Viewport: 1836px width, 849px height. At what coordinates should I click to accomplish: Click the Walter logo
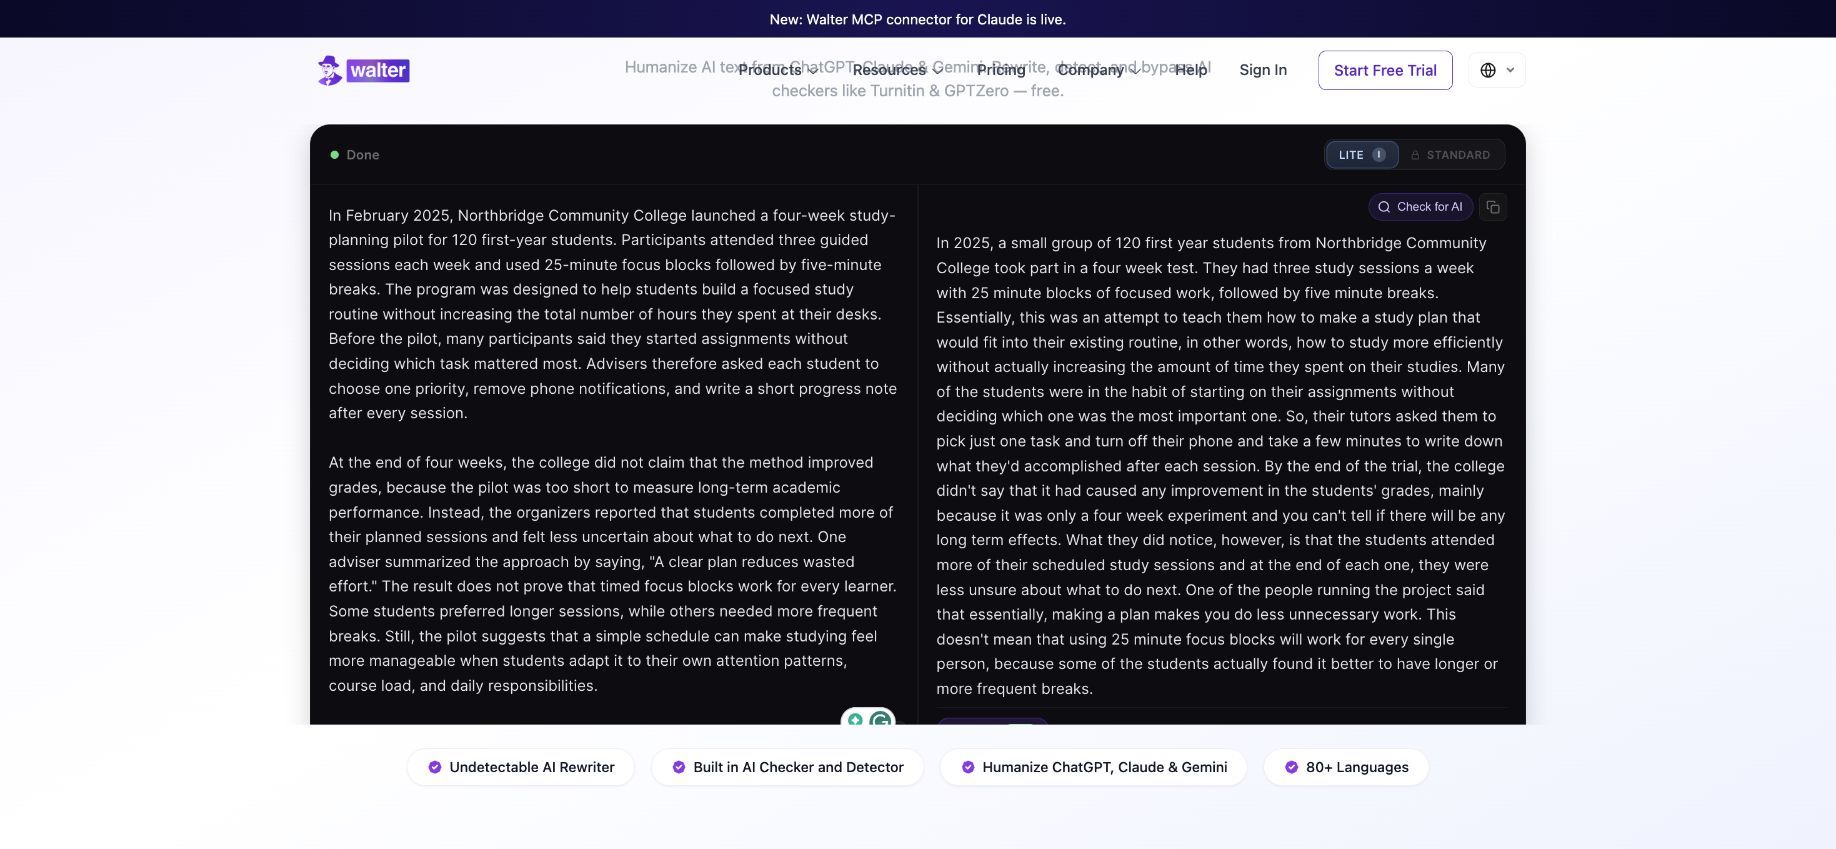pos(364,70)
